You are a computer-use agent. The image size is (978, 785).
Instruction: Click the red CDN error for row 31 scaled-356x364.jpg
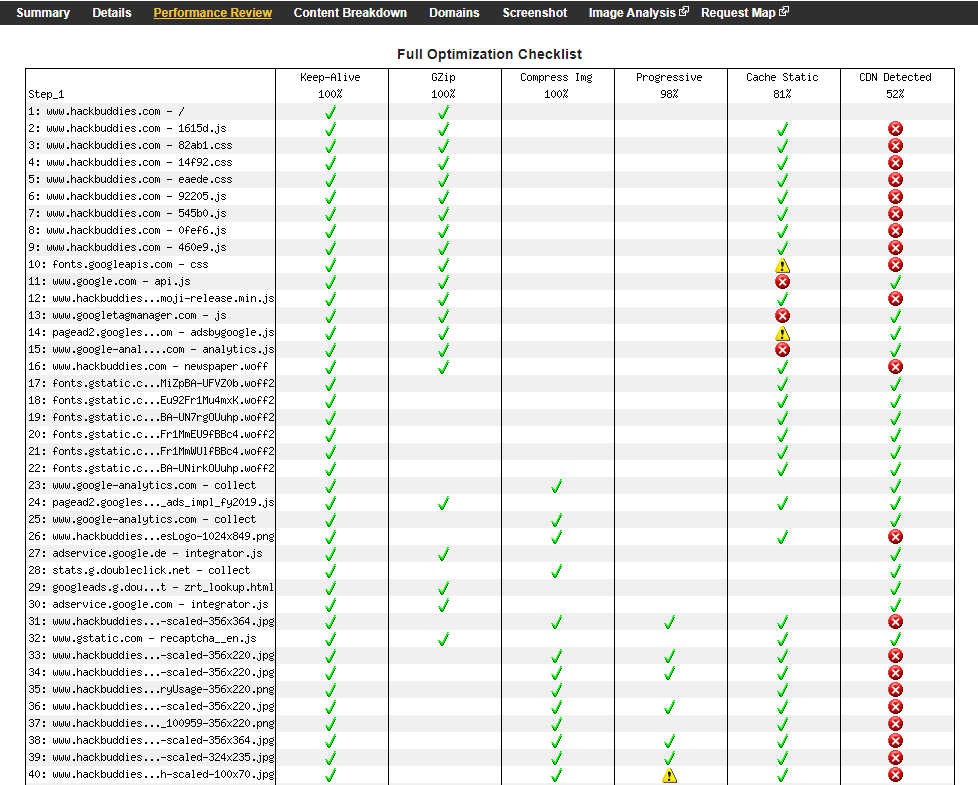pyautogui.click(x=895, y=622)
